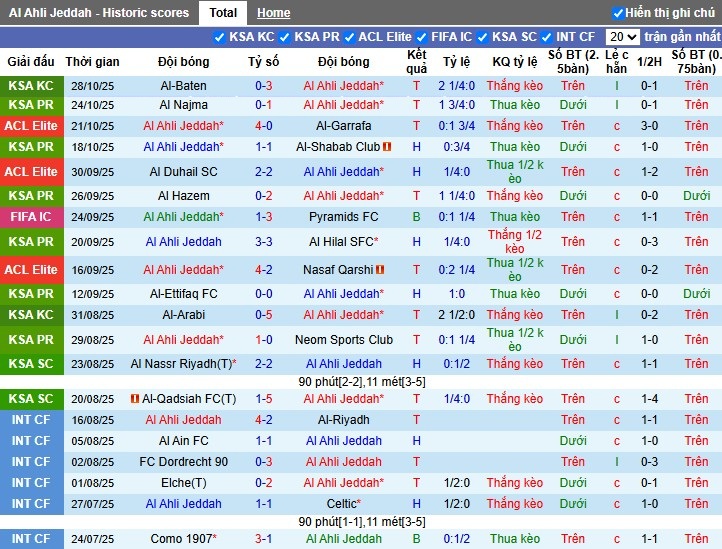The image size is (722, 549).
Task: Open the 4-0 score against Al-Garrafa
Action: coord(264,126)
